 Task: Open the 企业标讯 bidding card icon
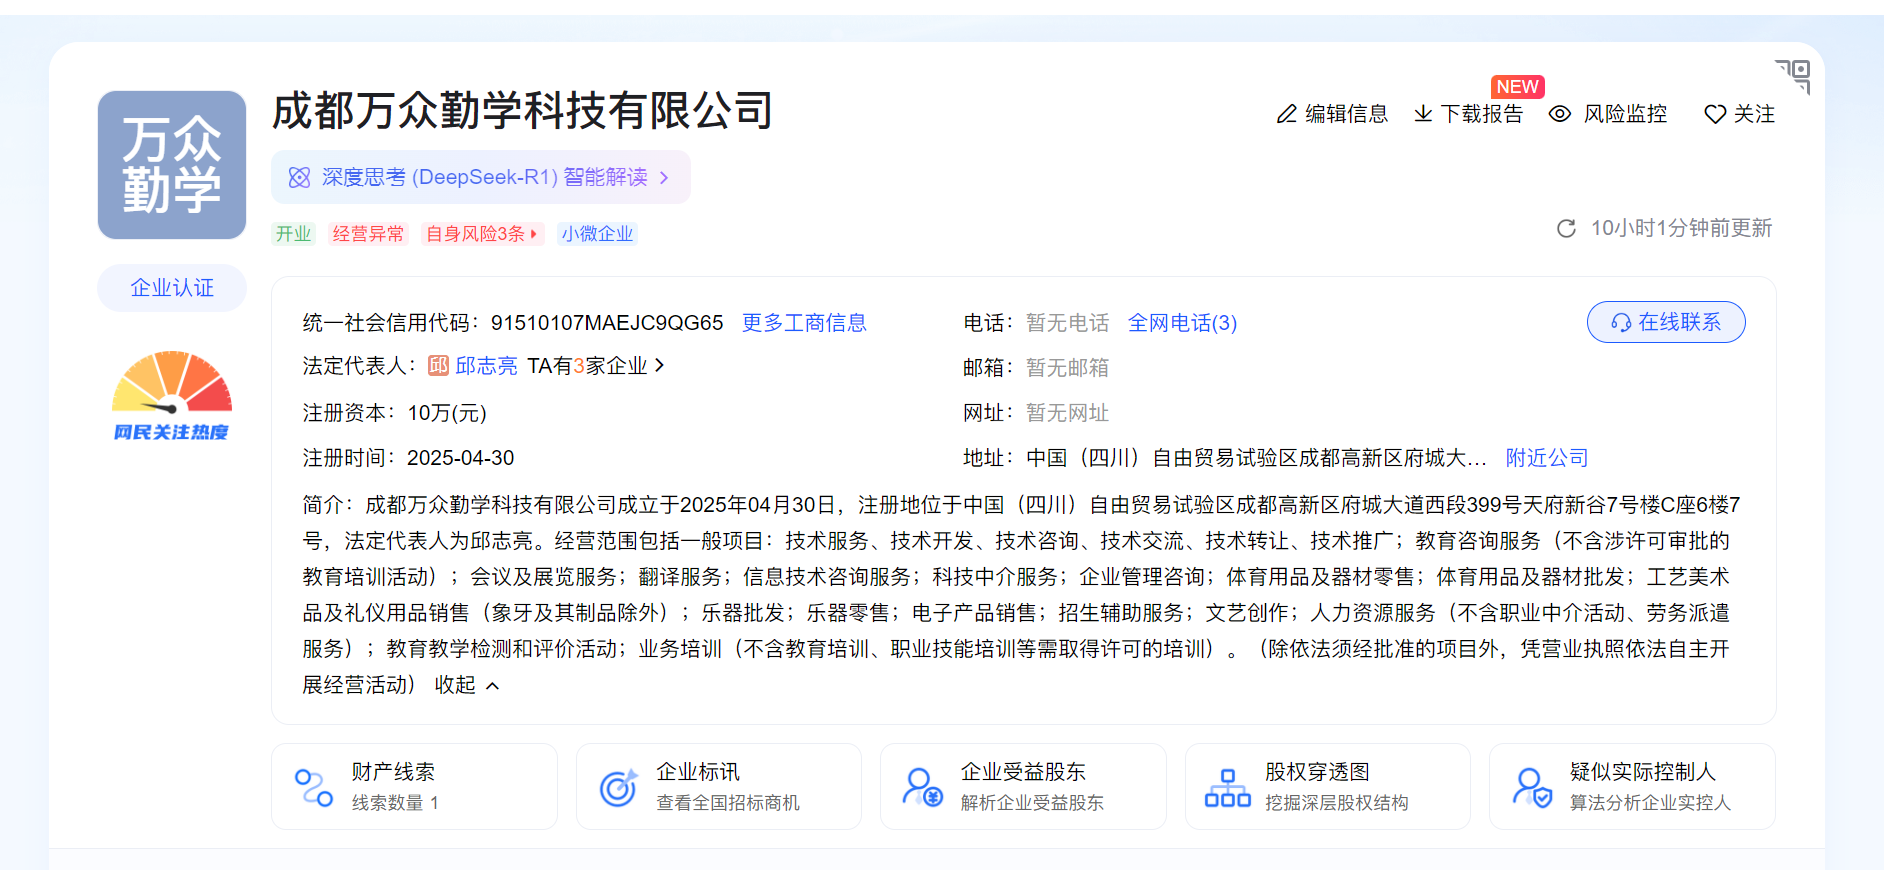click(618, 787)
